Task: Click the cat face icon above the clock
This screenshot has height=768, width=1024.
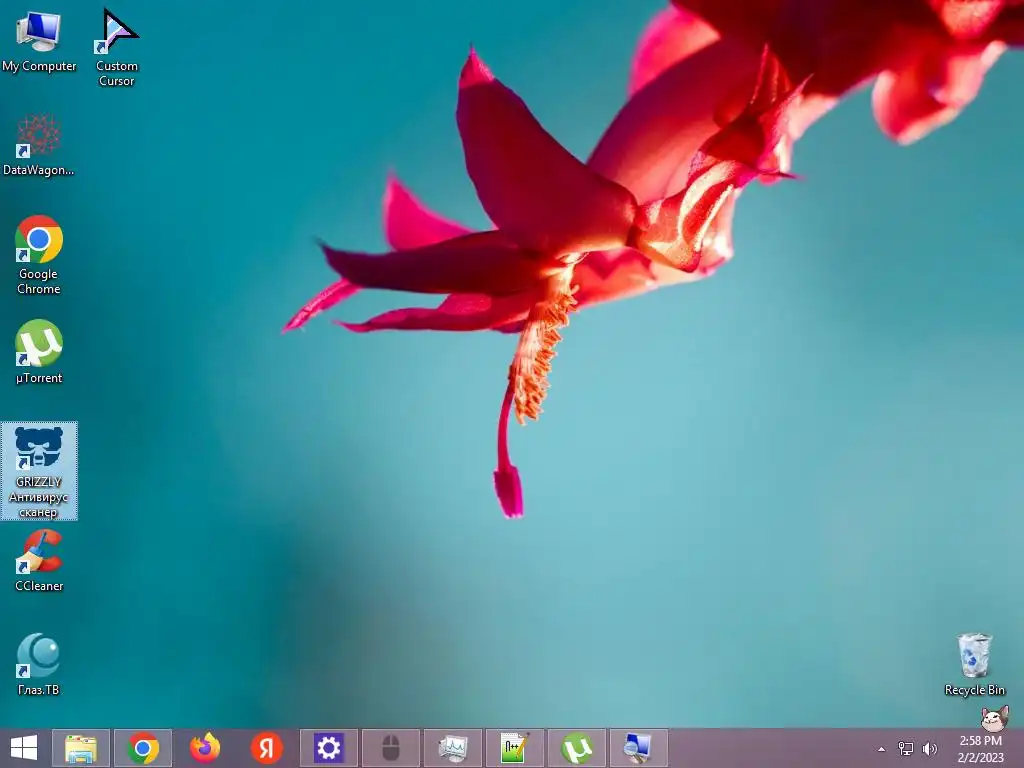Action: [994, 719]
